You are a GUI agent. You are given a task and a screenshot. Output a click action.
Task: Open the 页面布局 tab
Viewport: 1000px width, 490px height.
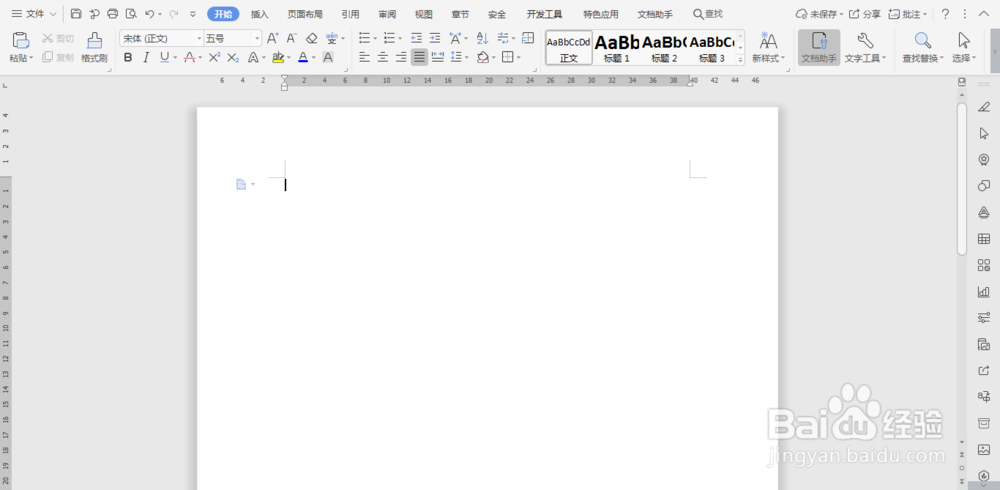click(x=305, y=14)
